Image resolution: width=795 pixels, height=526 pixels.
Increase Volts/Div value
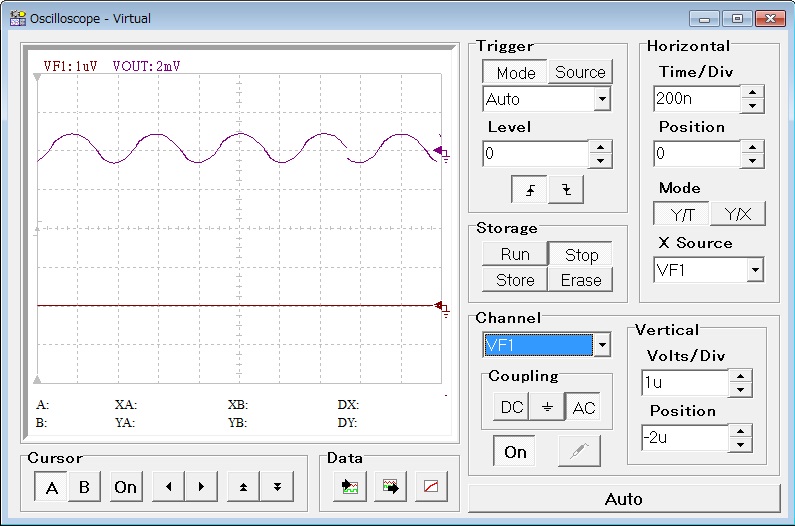(x=741, y=376)
